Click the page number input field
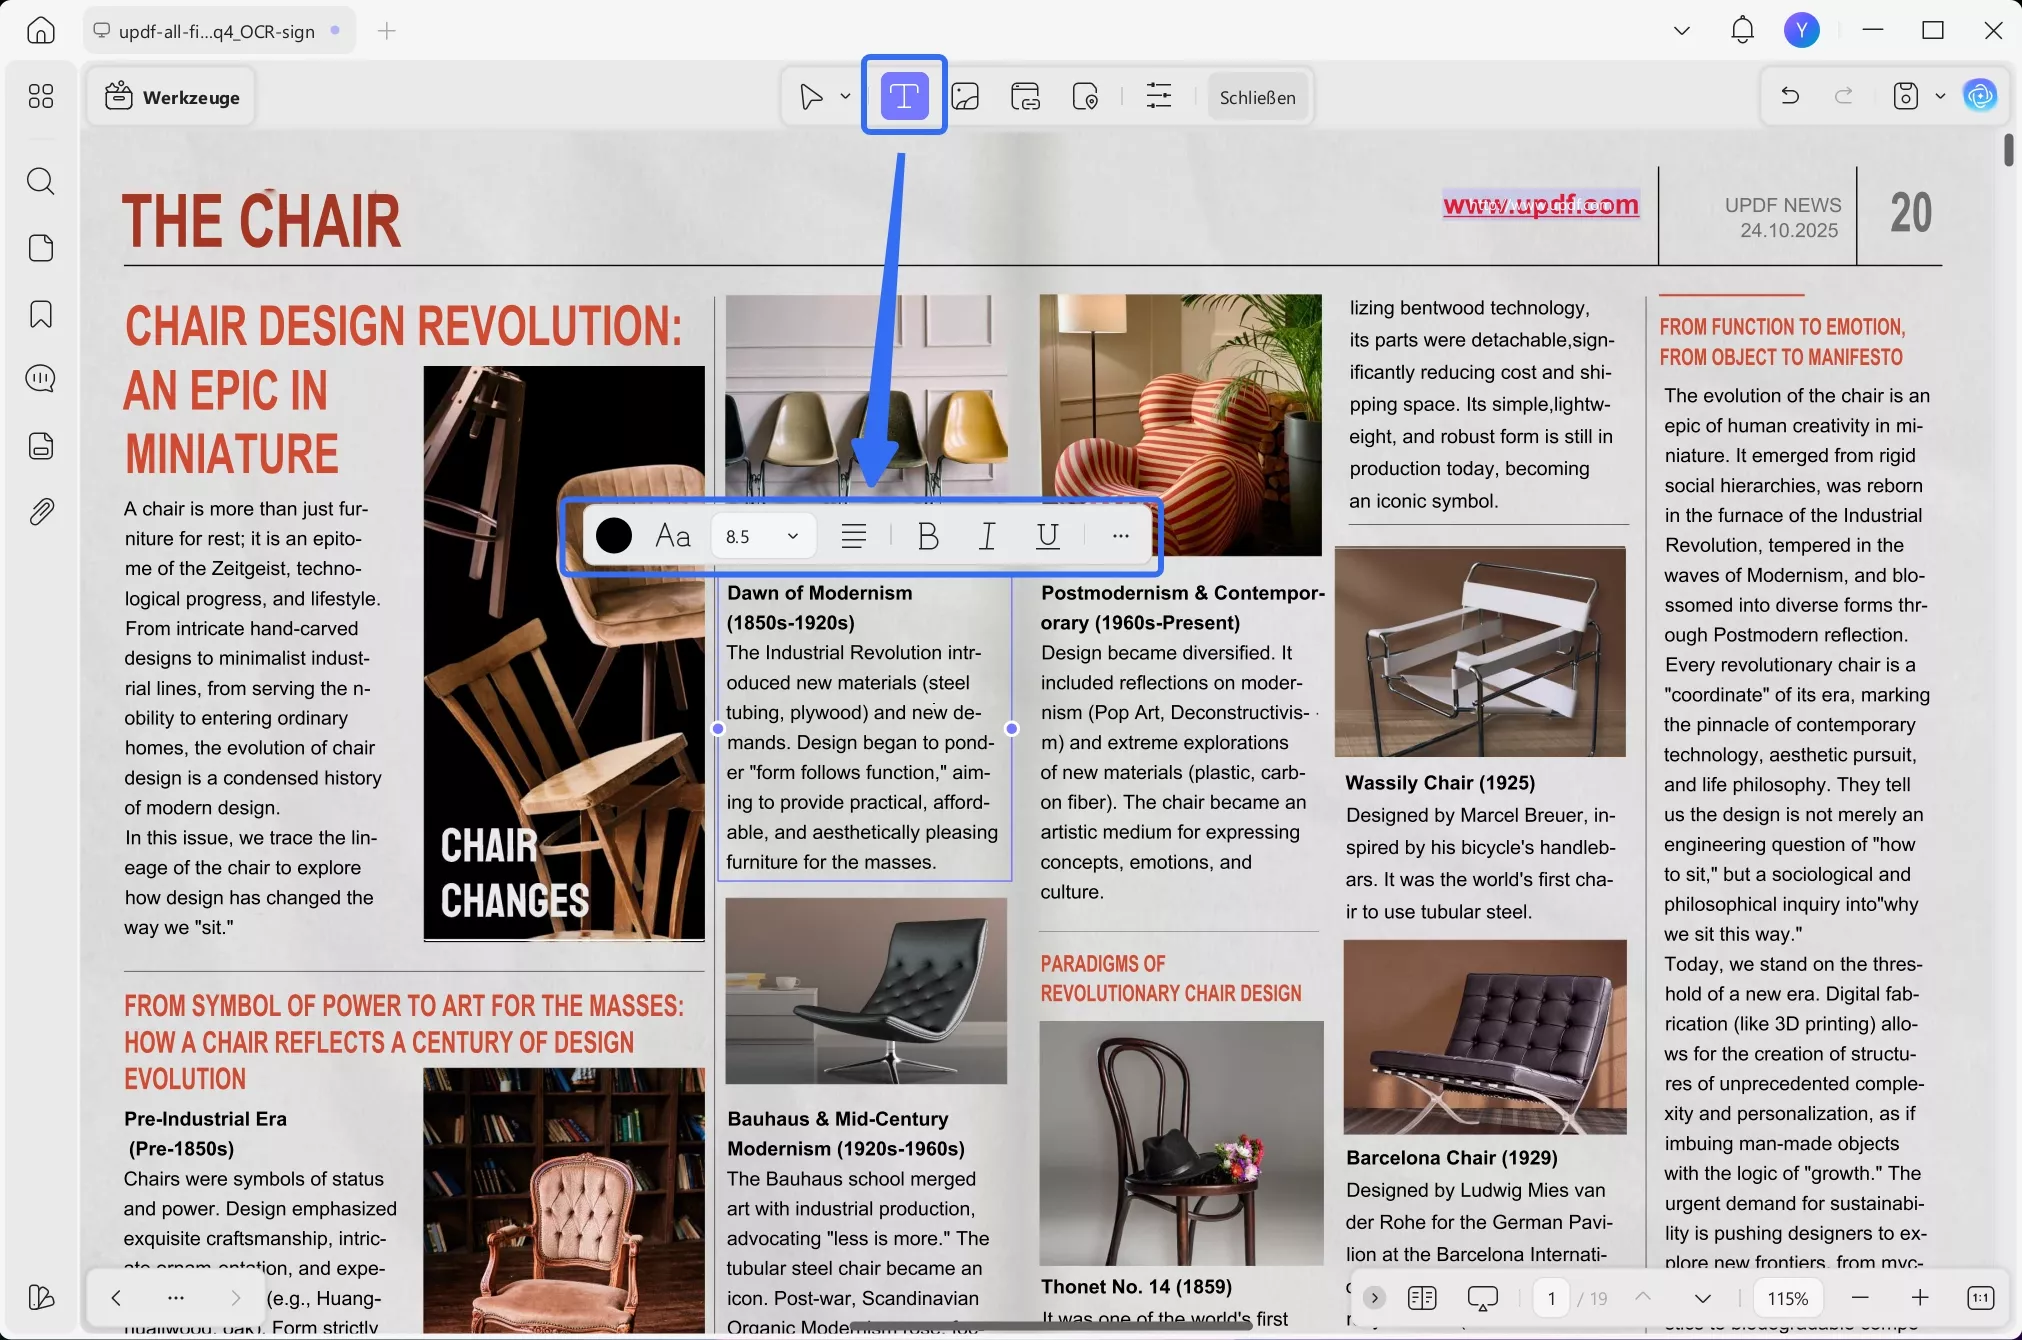 click(1551, 1298)
